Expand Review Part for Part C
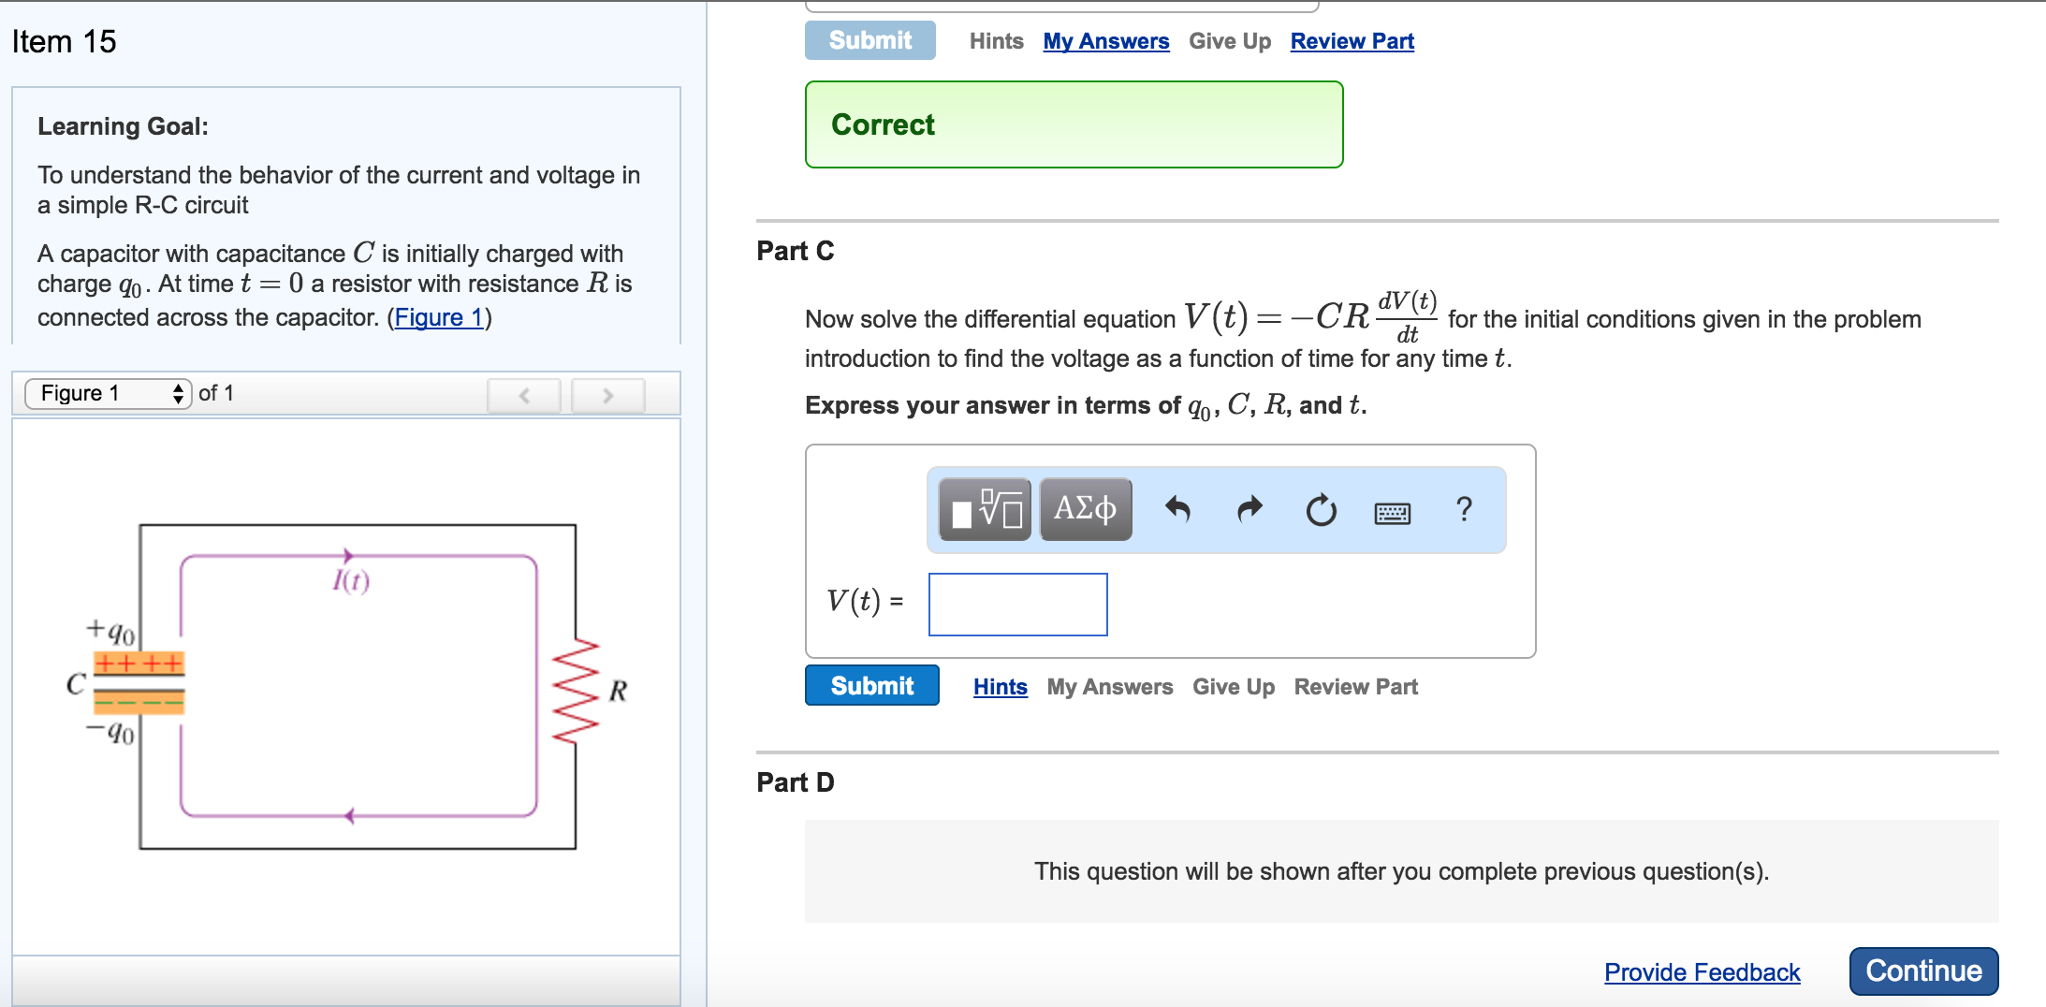 pos(1355,687)
